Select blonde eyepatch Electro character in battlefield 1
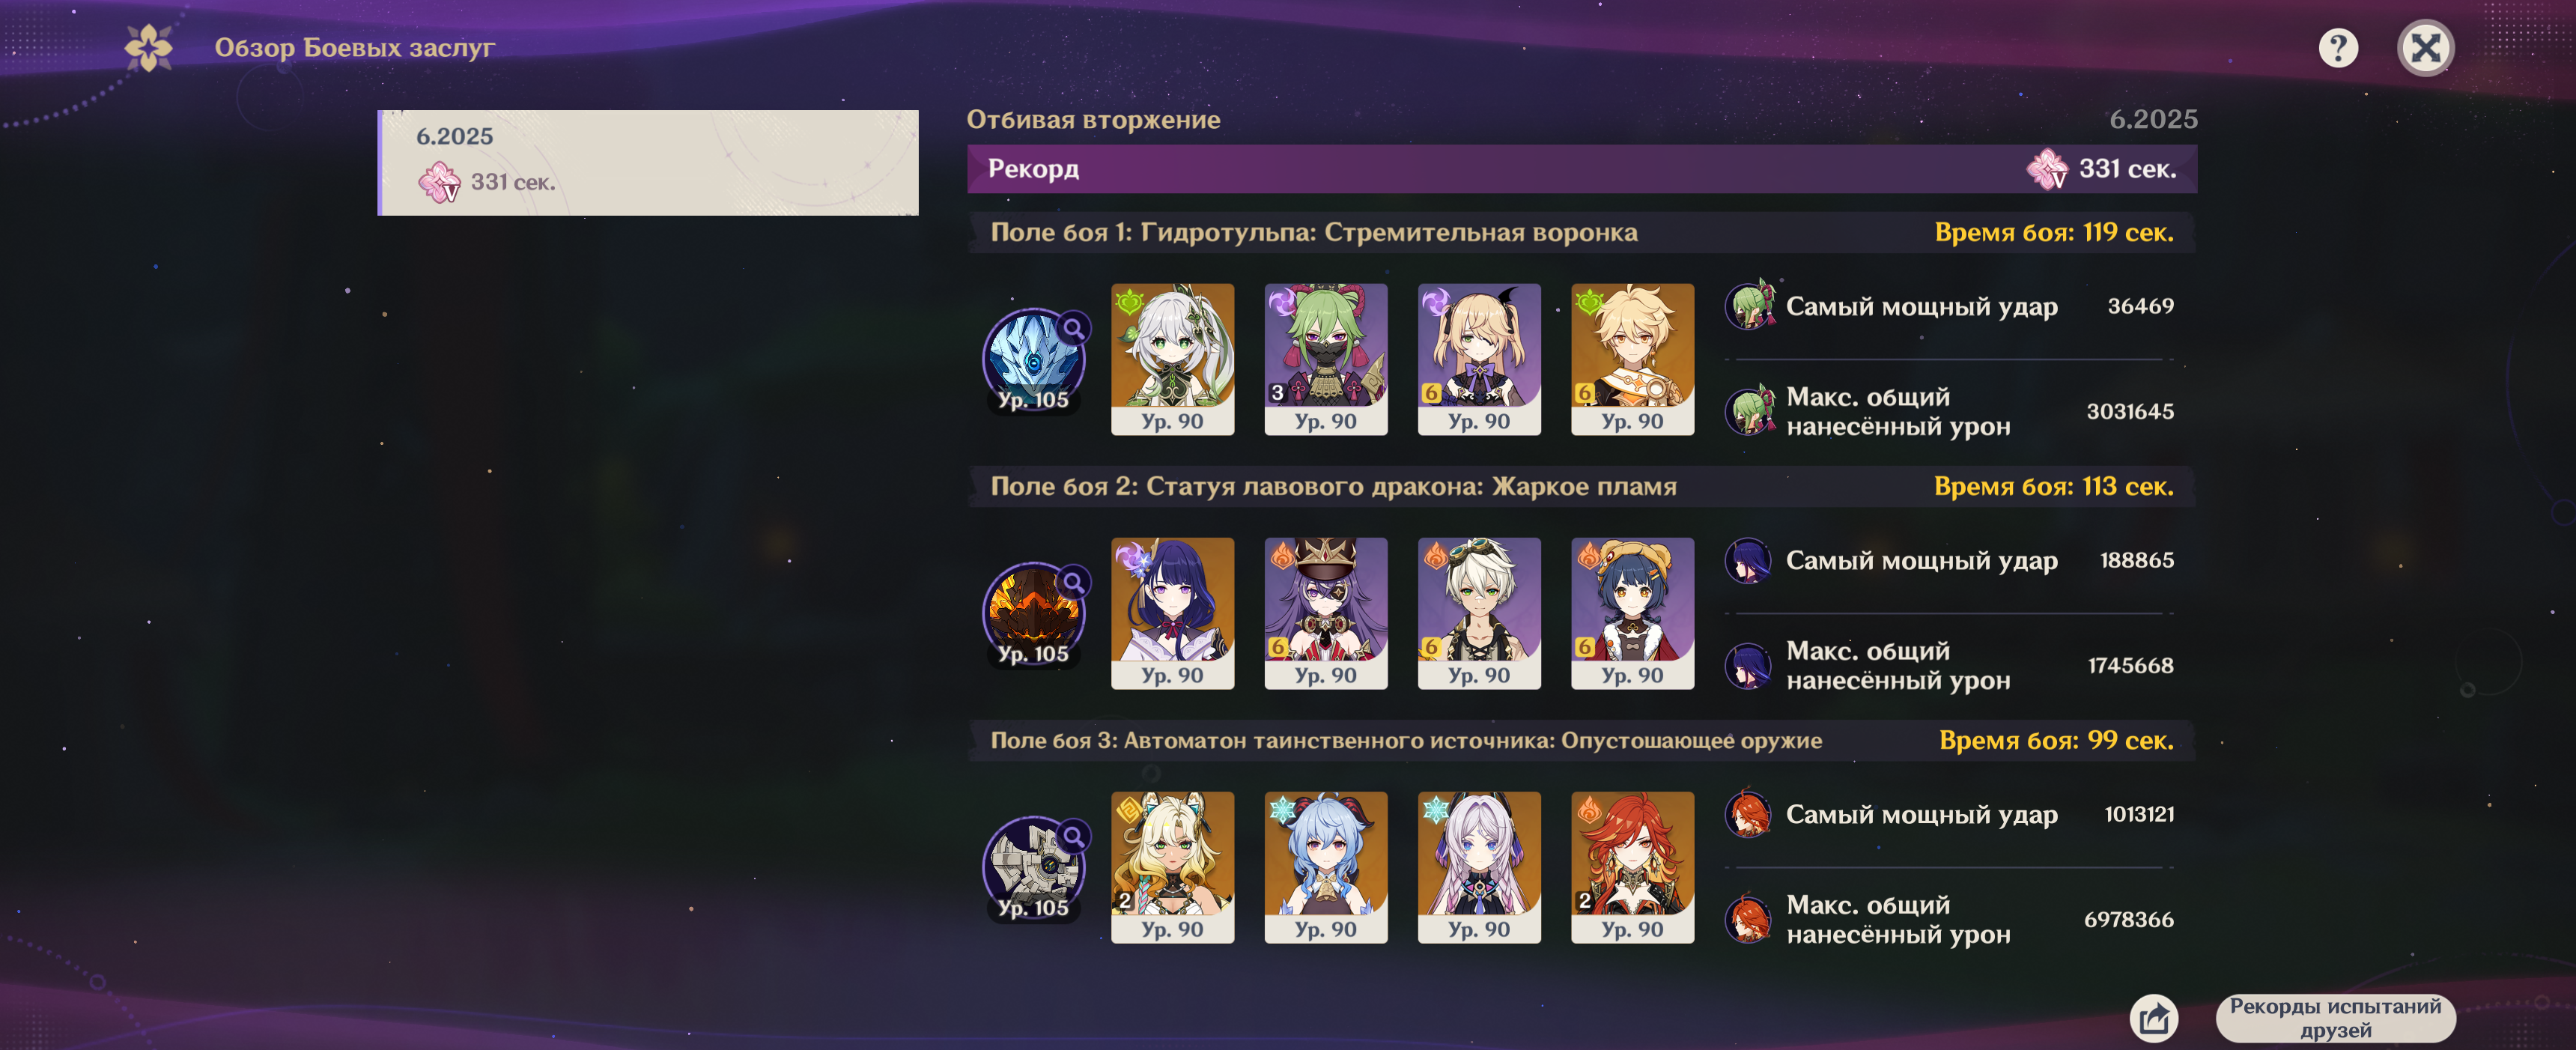The height and width of the screenshot is (1050, 2576). (x=1478, y=359)
